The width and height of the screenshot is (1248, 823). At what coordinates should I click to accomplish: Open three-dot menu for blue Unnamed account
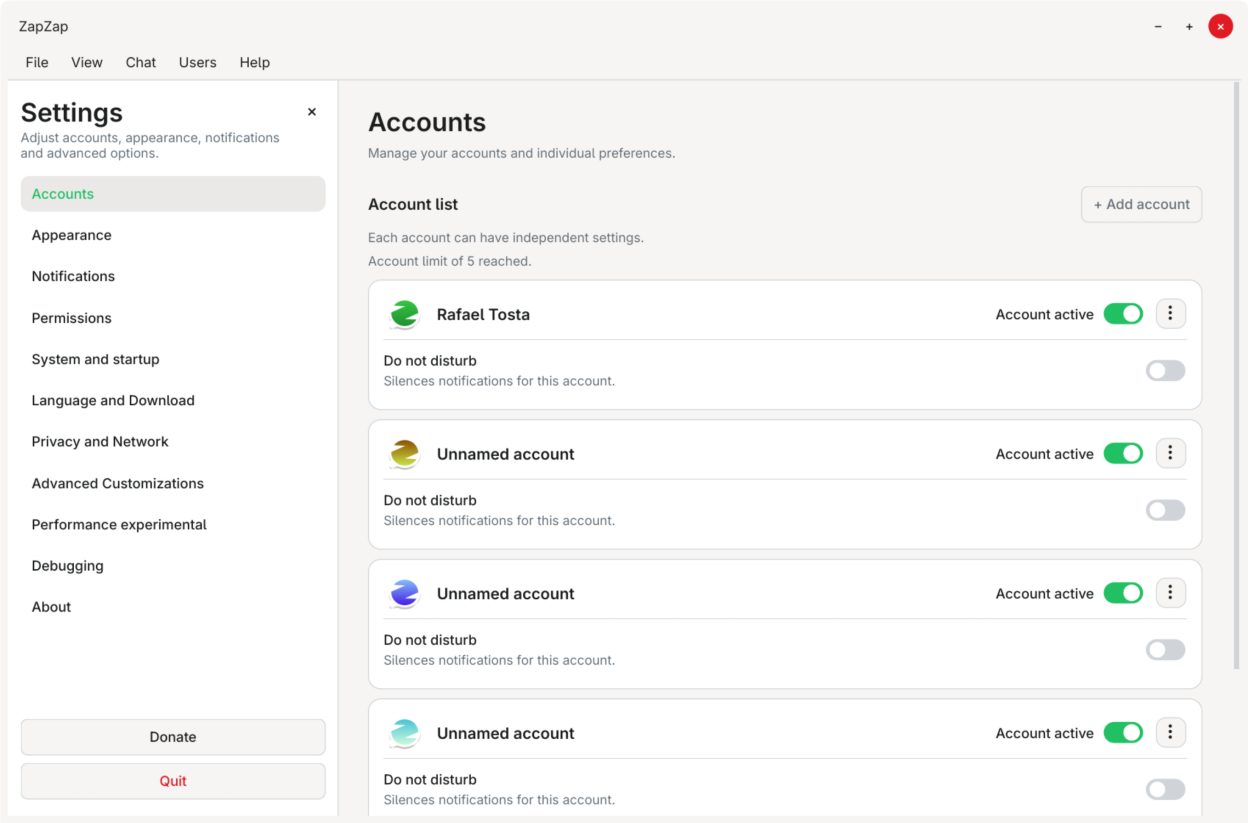tap(1170, 593)
